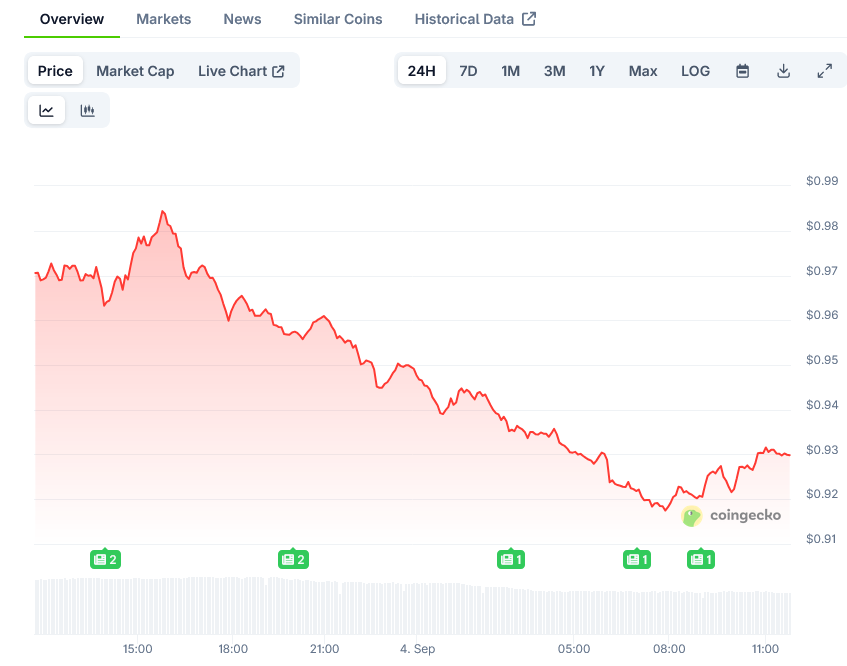847x666 pixels.
Task: Select the 1Y time range
Action: (x=597, y=71)
